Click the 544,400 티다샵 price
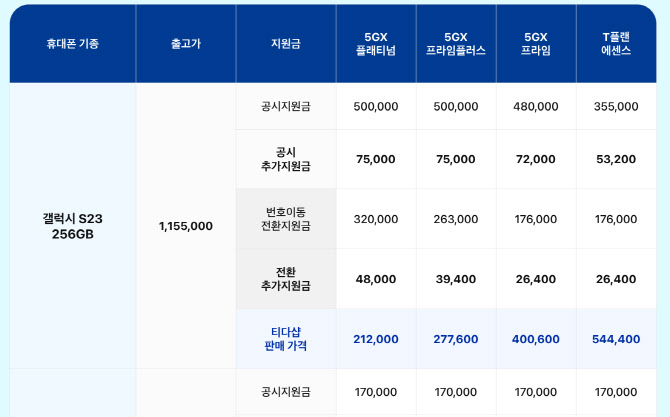Screen dimensions: 670x417 point(616,339)
